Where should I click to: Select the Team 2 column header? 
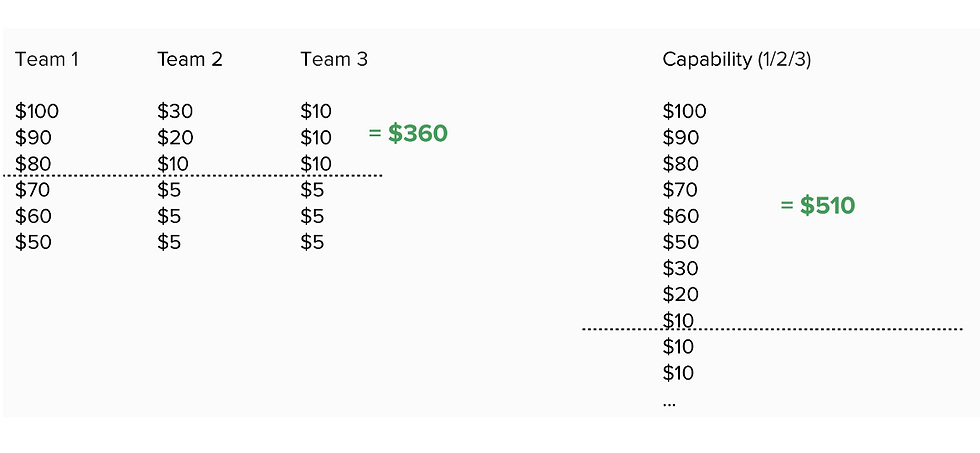189,60
